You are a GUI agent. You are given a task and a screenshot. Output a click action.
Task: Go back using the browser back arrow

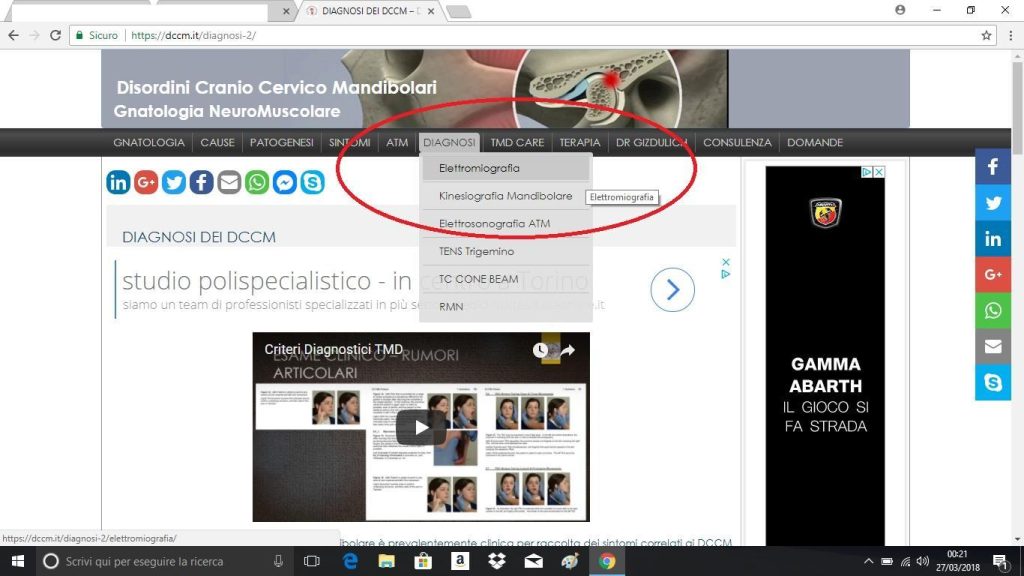coord(14,35)
